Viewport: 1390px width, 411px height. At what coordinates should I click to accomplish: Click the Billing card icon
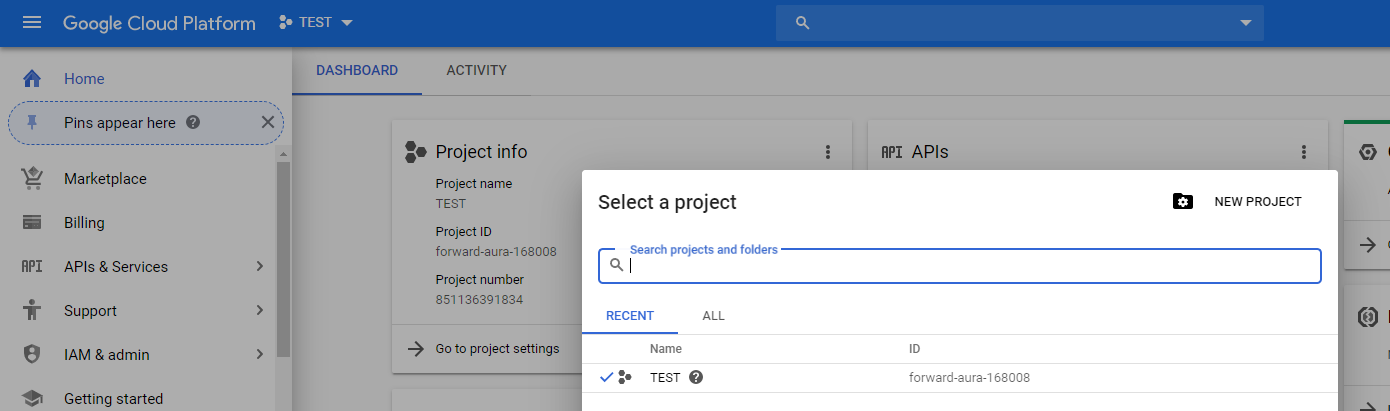(x=32, y=223)
